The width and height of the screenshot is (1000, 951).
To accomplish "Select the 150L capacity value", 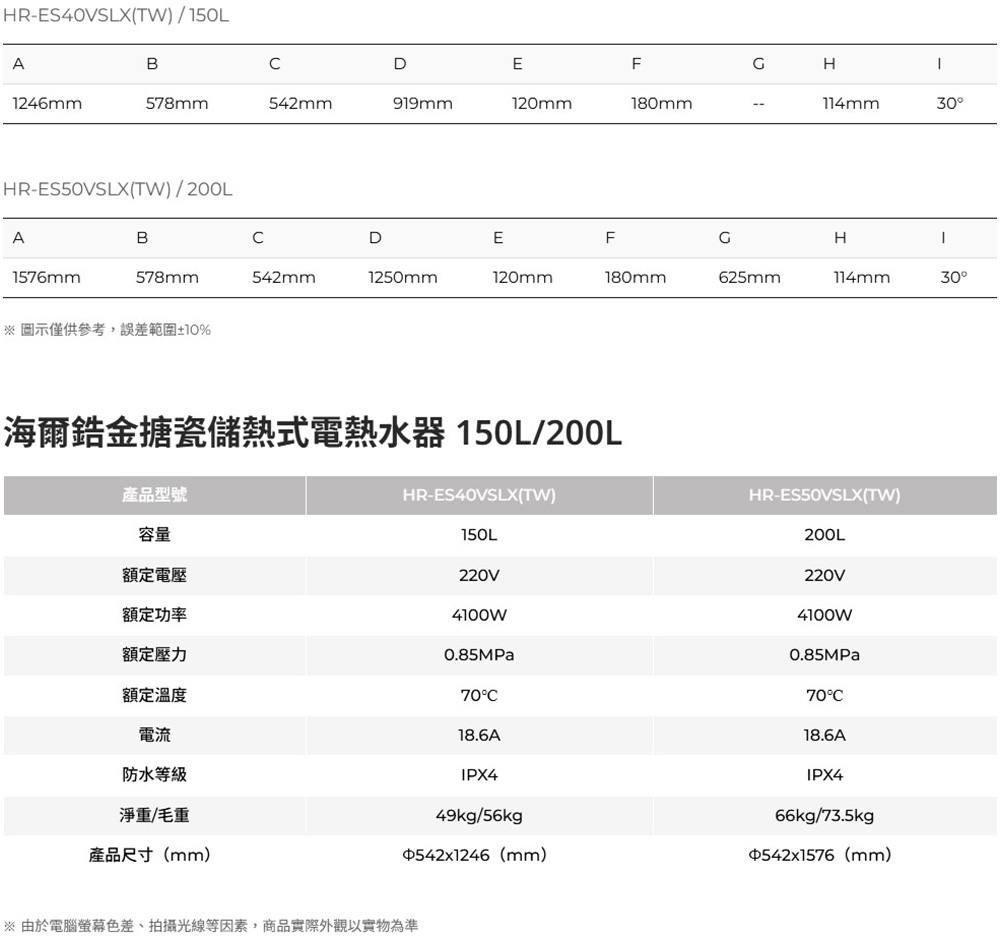I will tap(480, 534).
